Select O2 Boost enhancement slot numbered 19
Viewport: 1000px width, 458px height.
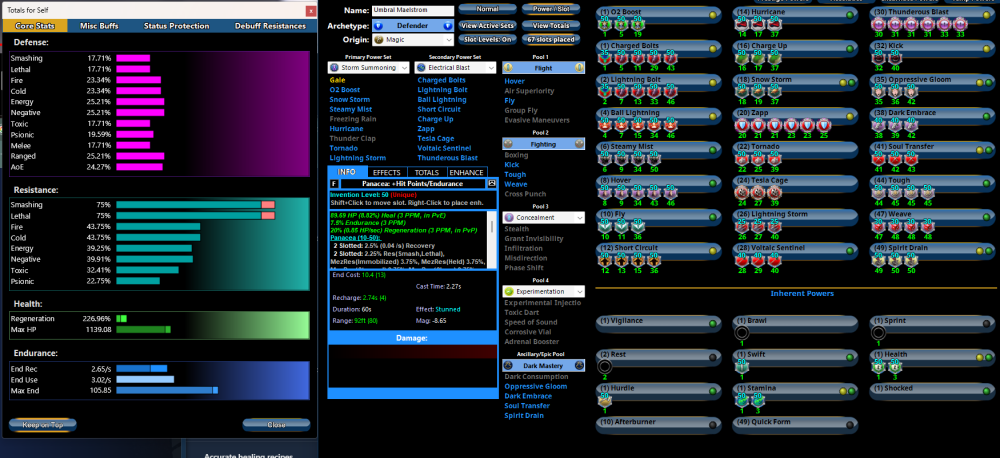(638, 25)
